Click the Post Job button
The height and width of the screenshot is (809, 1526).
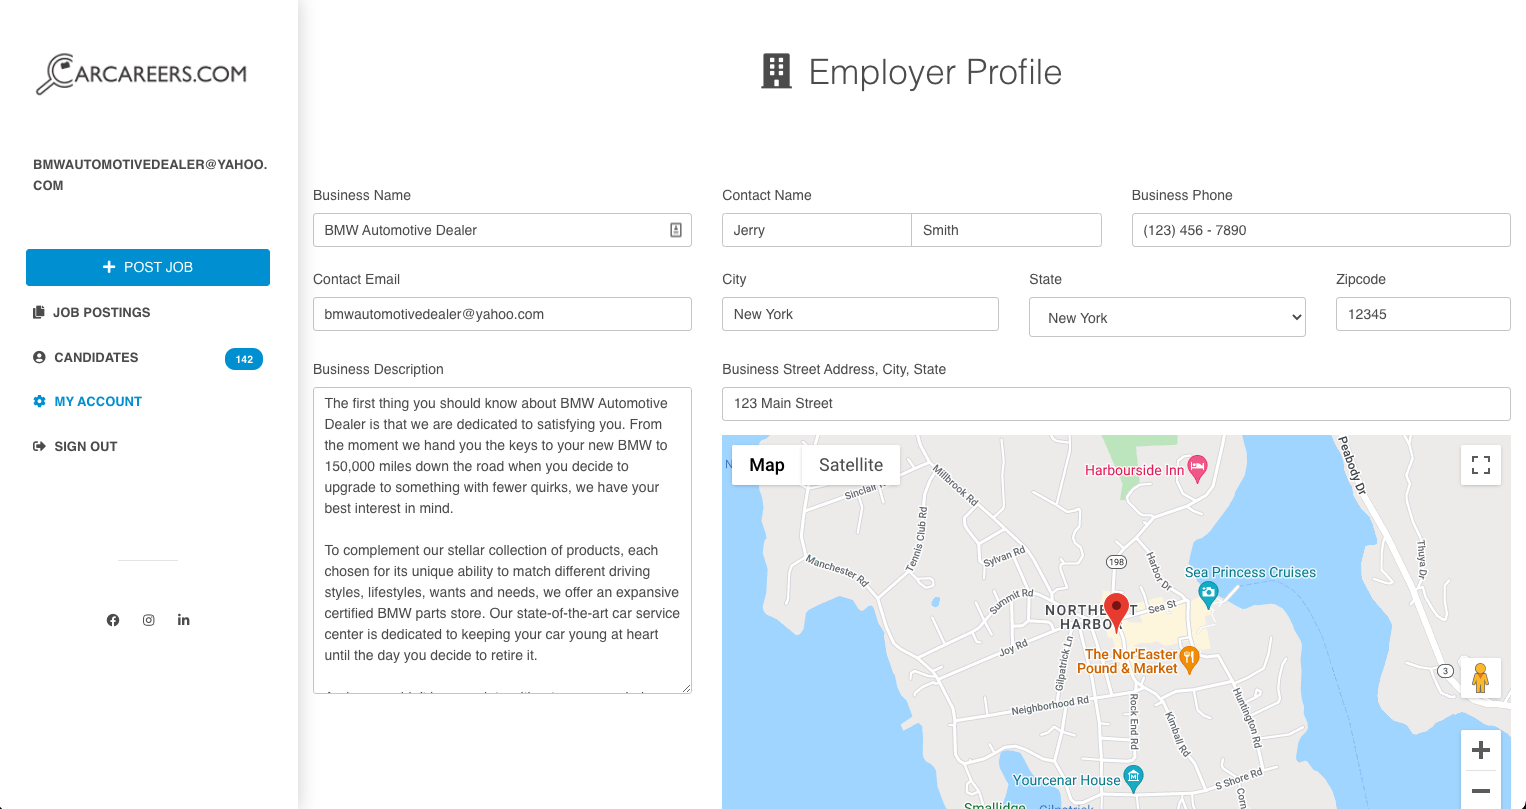[x=148, y=267]
